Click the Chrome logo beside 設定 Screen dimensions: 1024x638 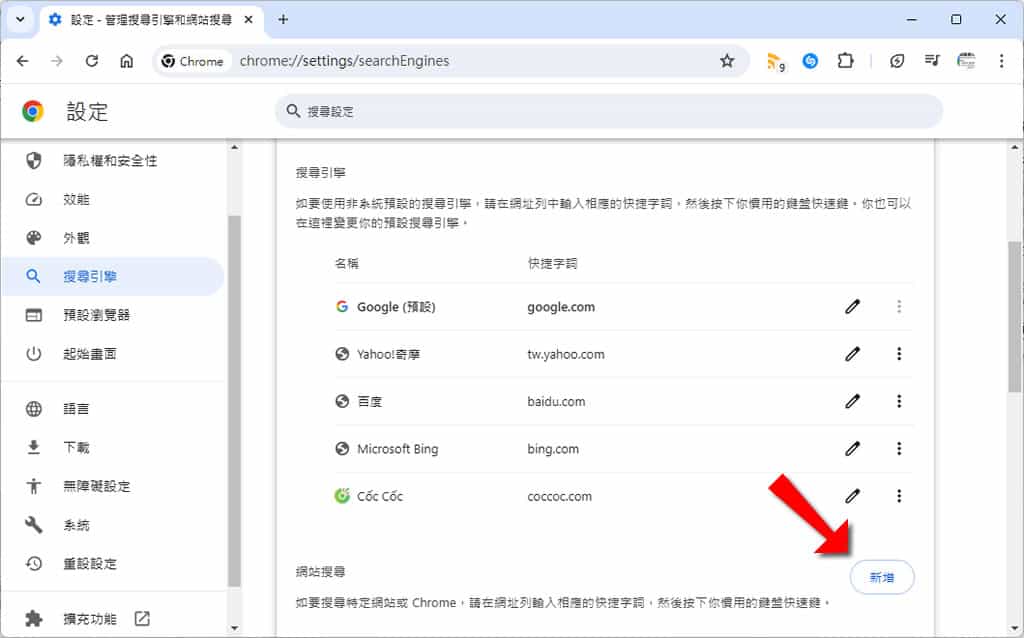coord(33,111)
